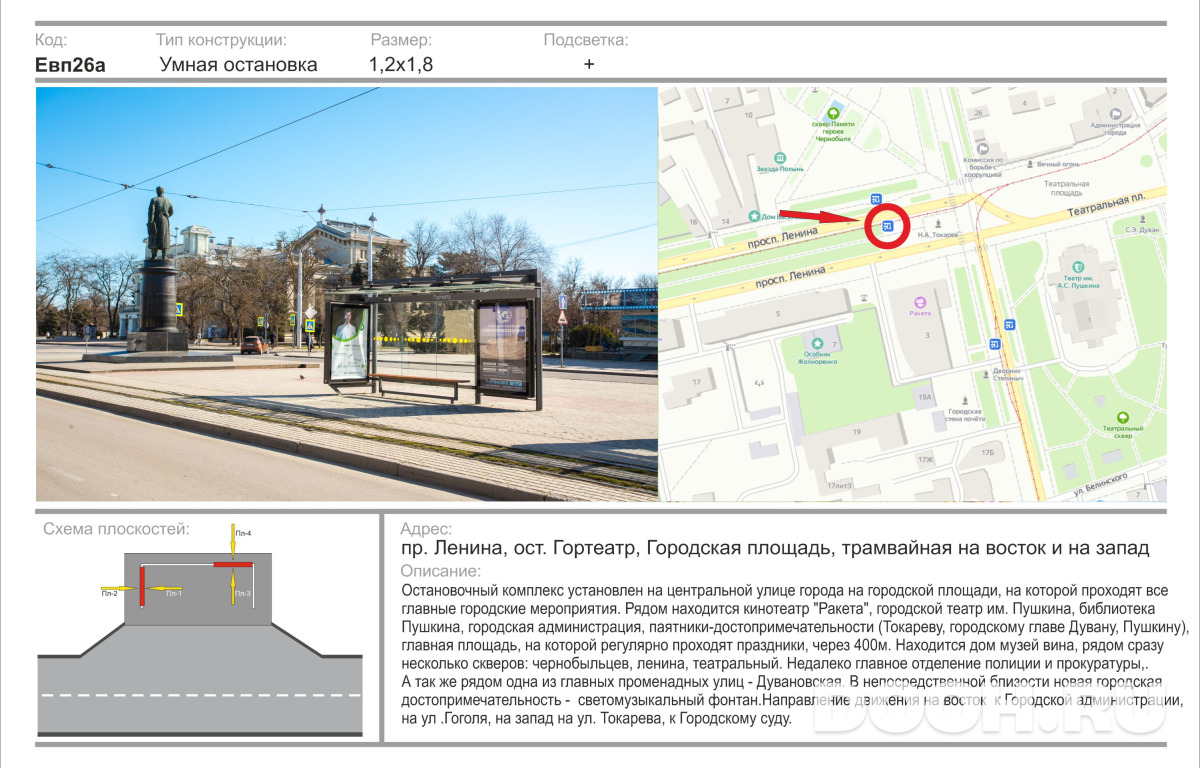The image size is (1200, 768).
Task: Click the Описание: label
Action: pyautogui.click(x=440, y=571)
